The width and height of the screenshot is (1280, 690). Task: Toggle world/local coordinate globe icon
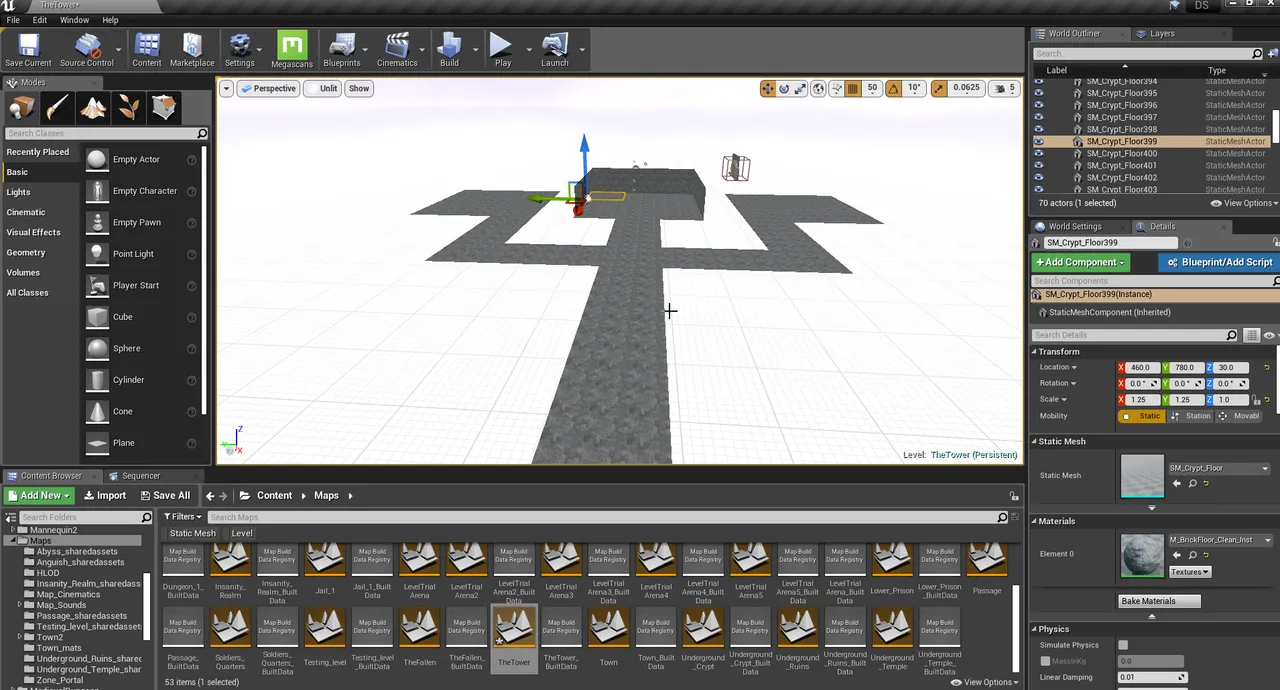pos(819,88)
